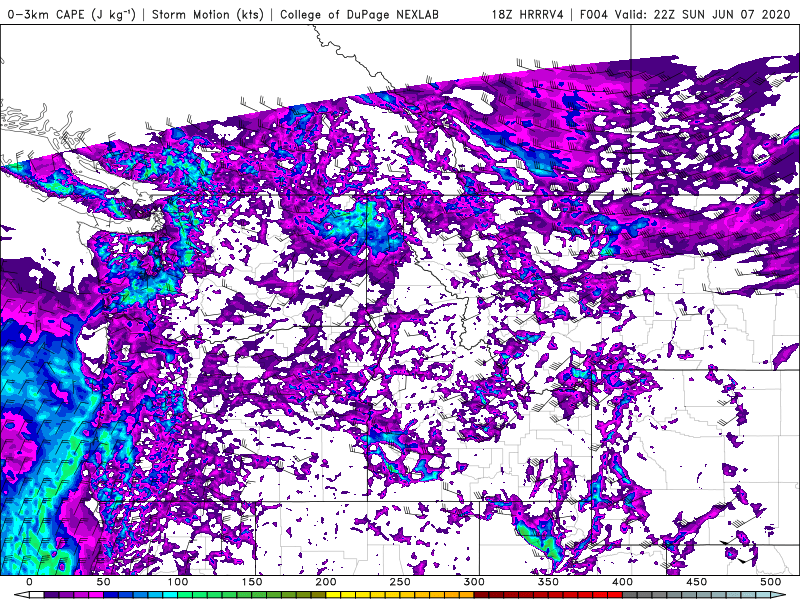
Task: Click the 'F004' forecast hour text
Action: point(594,14)
